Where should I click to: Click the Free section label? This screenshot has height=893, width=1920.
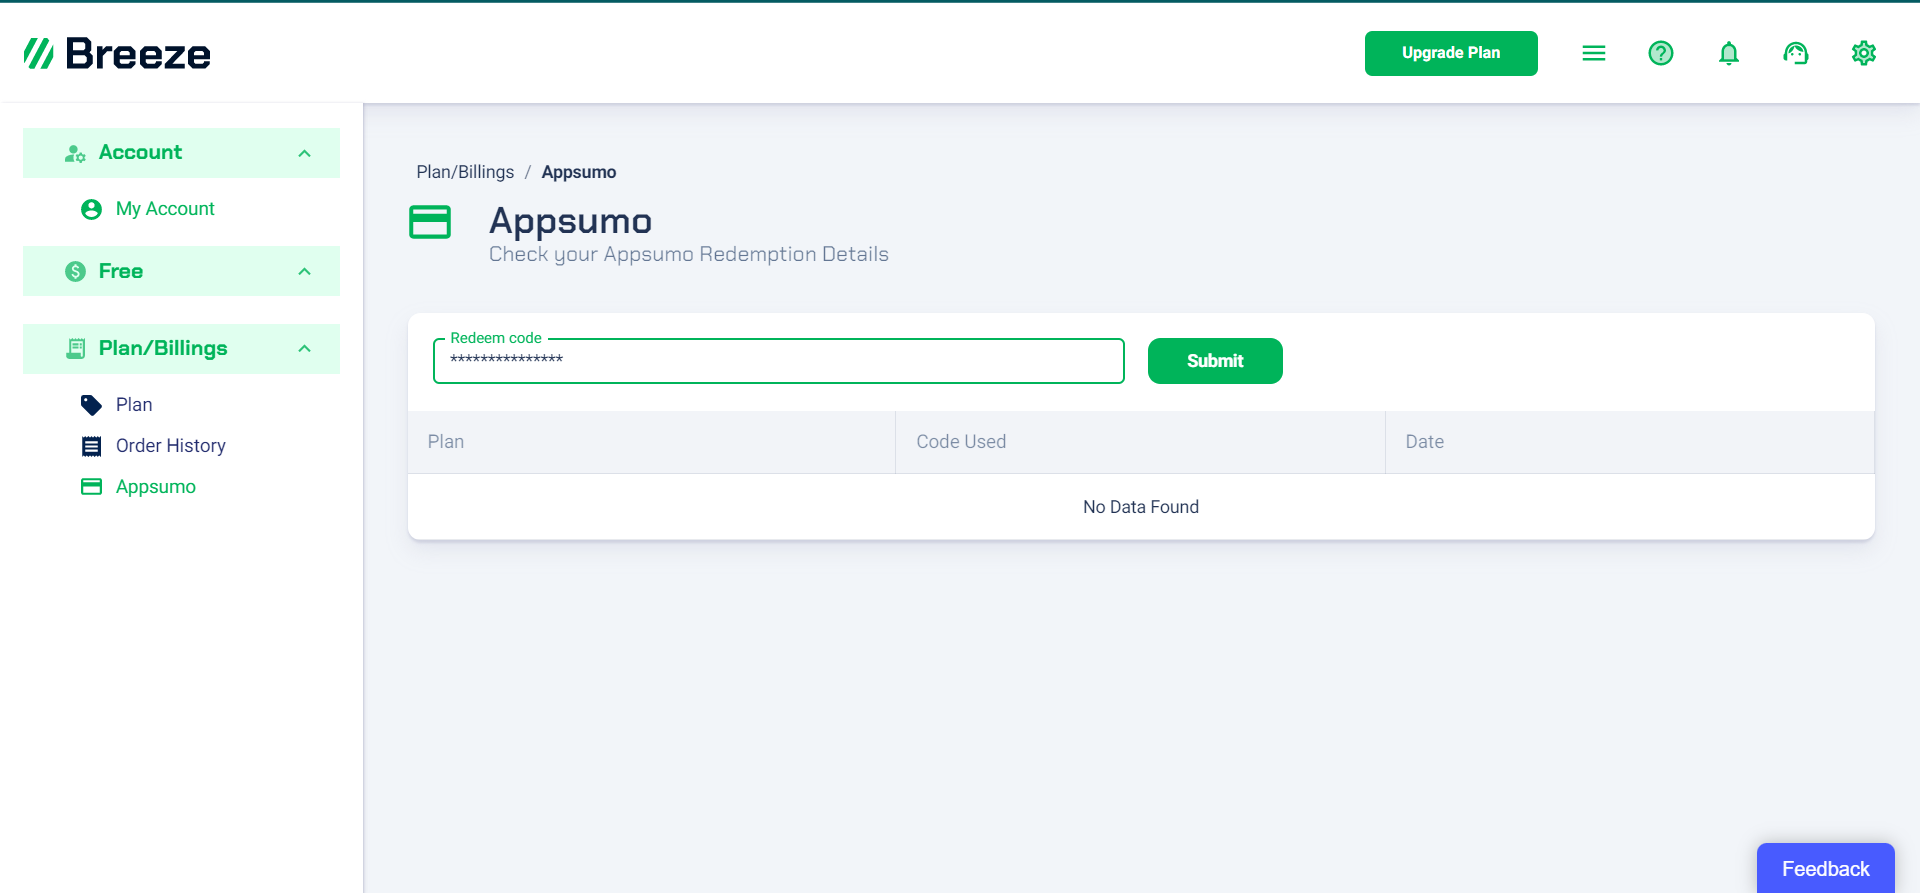[121, 271]
